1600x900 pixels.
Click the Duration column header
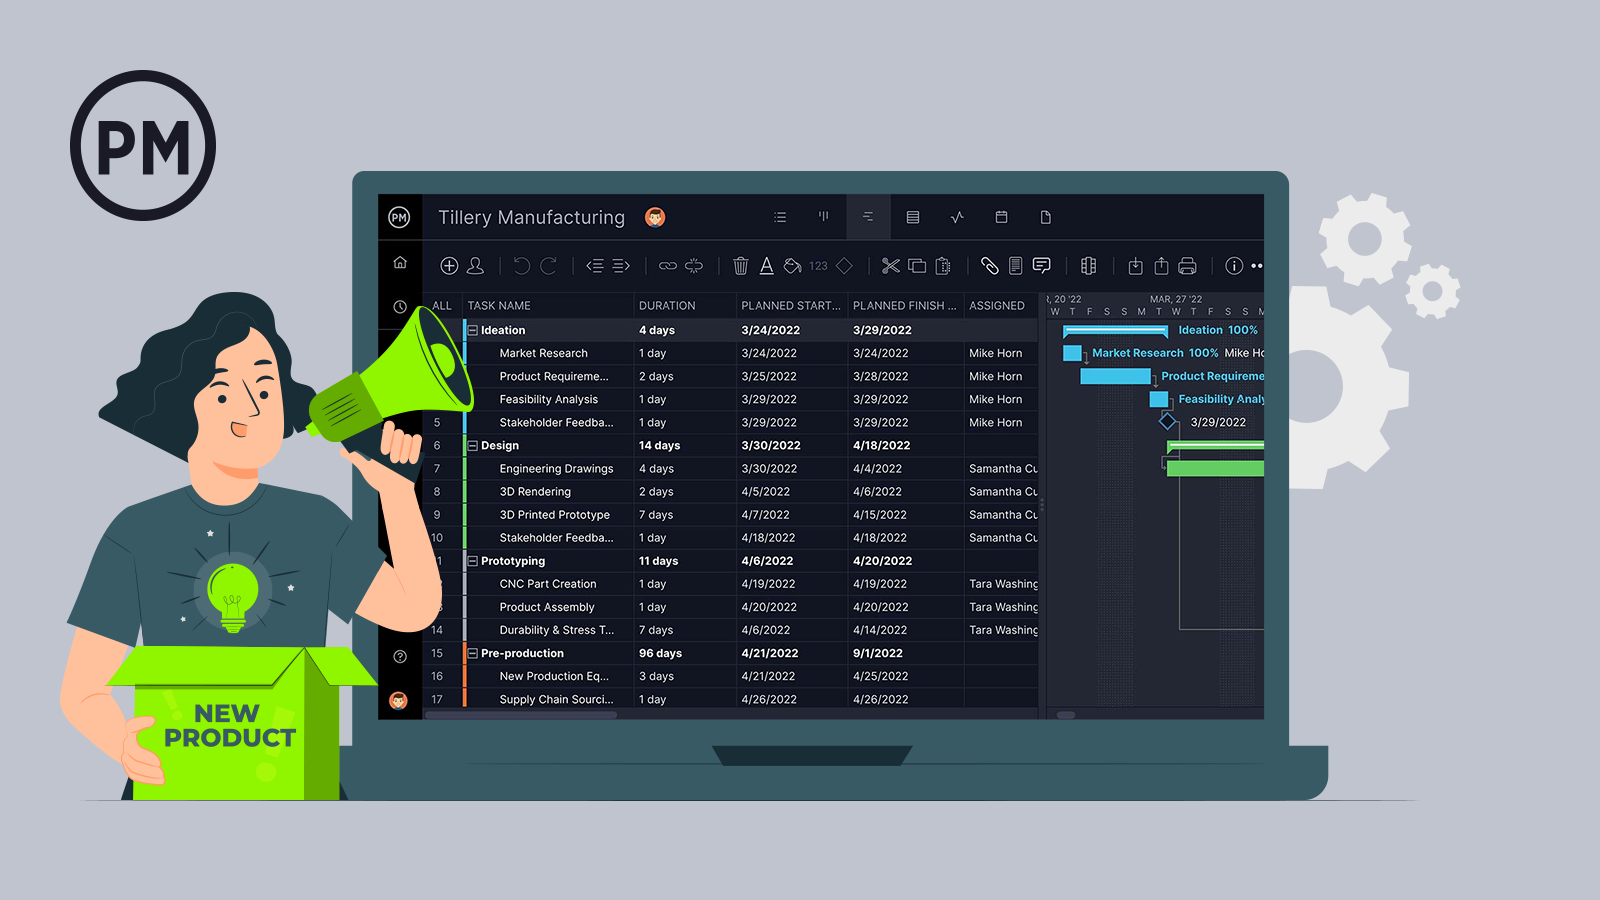(667, 306)
